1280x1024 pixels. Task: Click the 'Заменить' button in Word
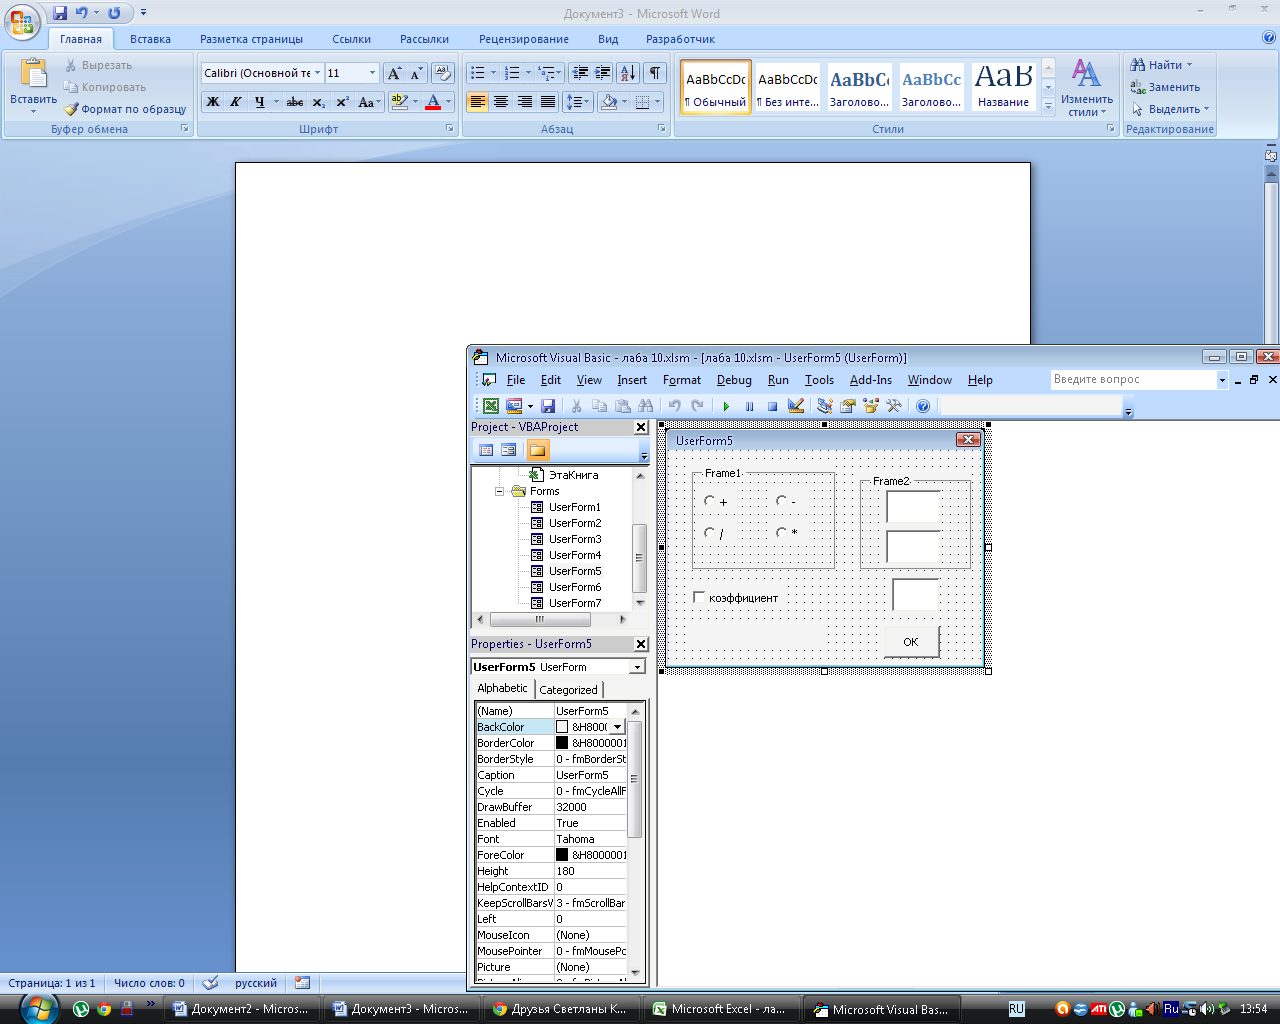pyautogui.click(x=1165, y=87)
